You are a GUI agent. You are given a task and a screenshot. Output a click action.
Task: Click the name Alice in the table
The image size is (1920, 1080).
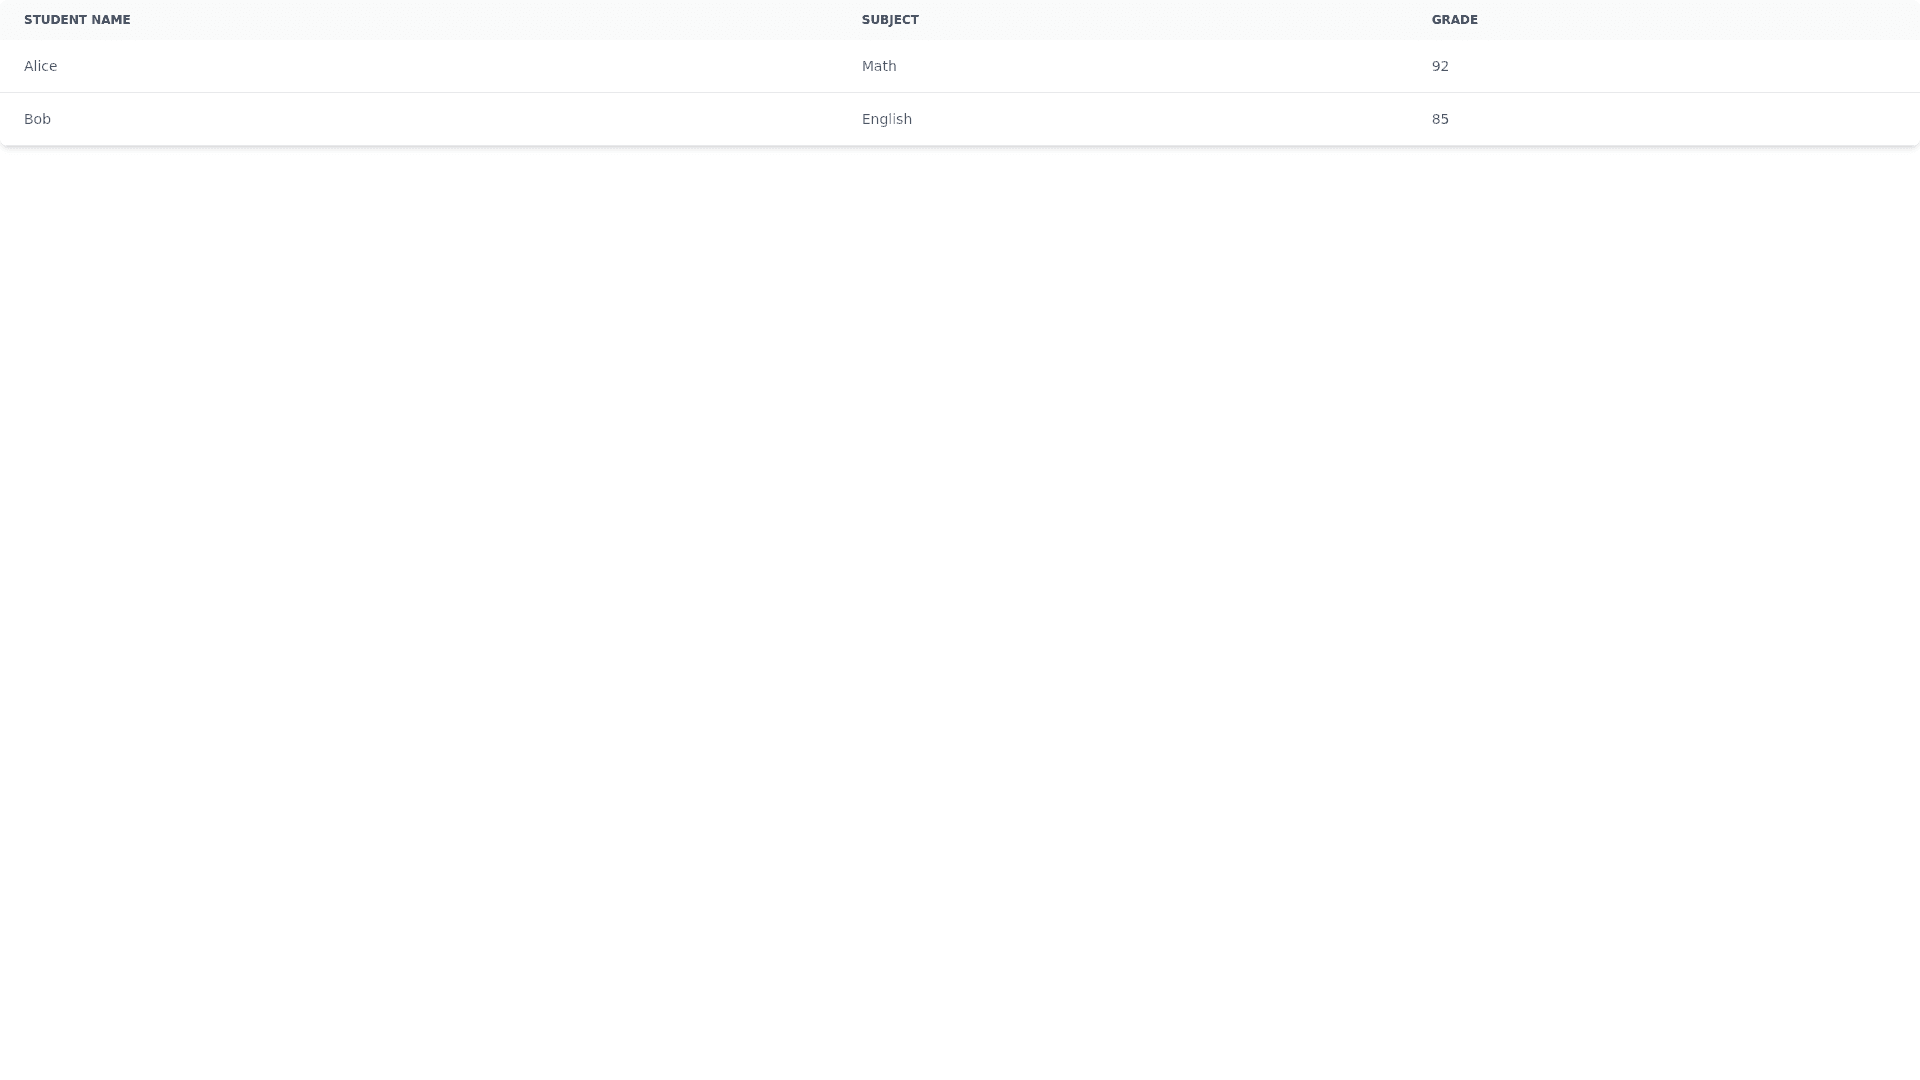pyautogui.click(x=41, y=66)
